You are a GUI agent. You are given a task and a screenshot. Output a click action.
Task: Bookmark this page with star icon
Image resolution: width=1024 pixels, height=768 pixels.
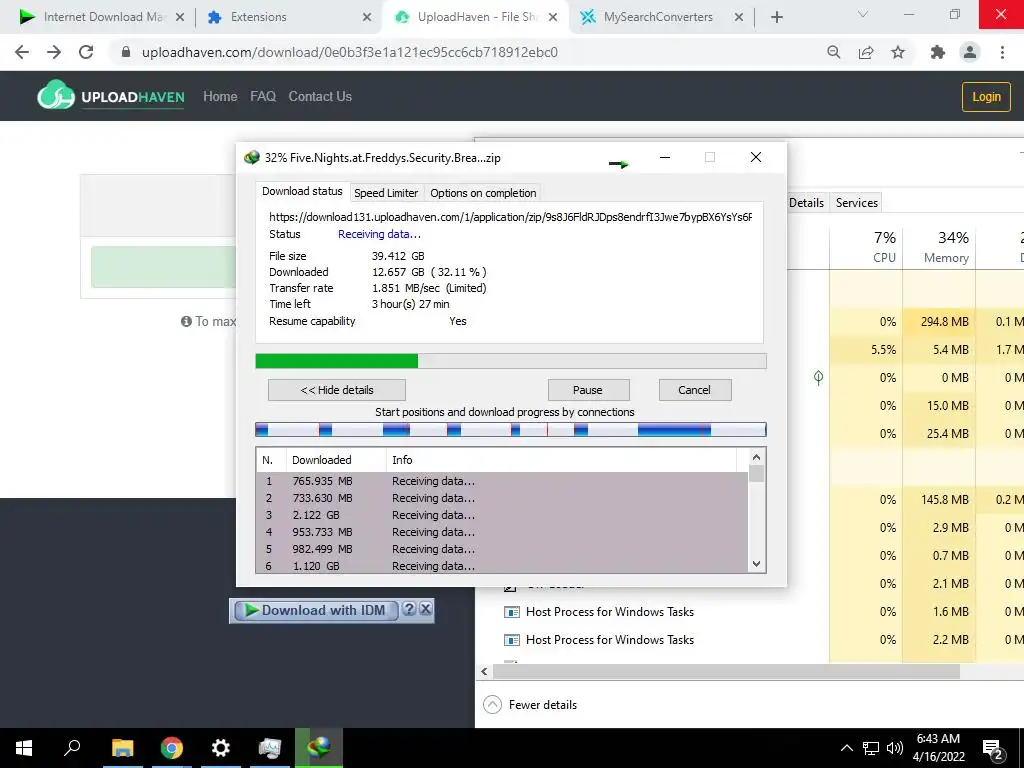click(898, 52)
